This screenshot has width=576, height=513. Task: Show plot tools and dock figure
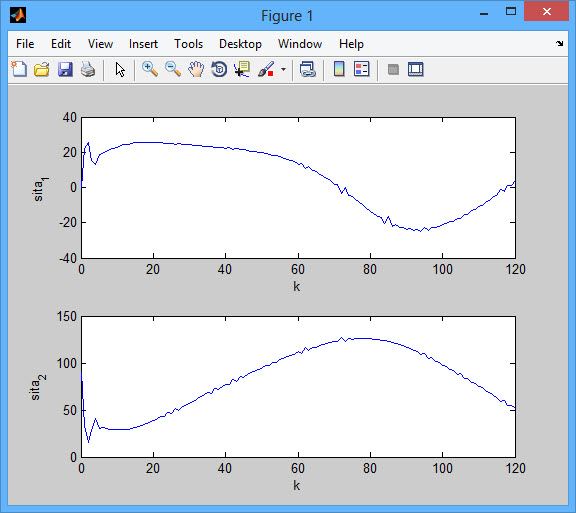click(x=416, y=69)
